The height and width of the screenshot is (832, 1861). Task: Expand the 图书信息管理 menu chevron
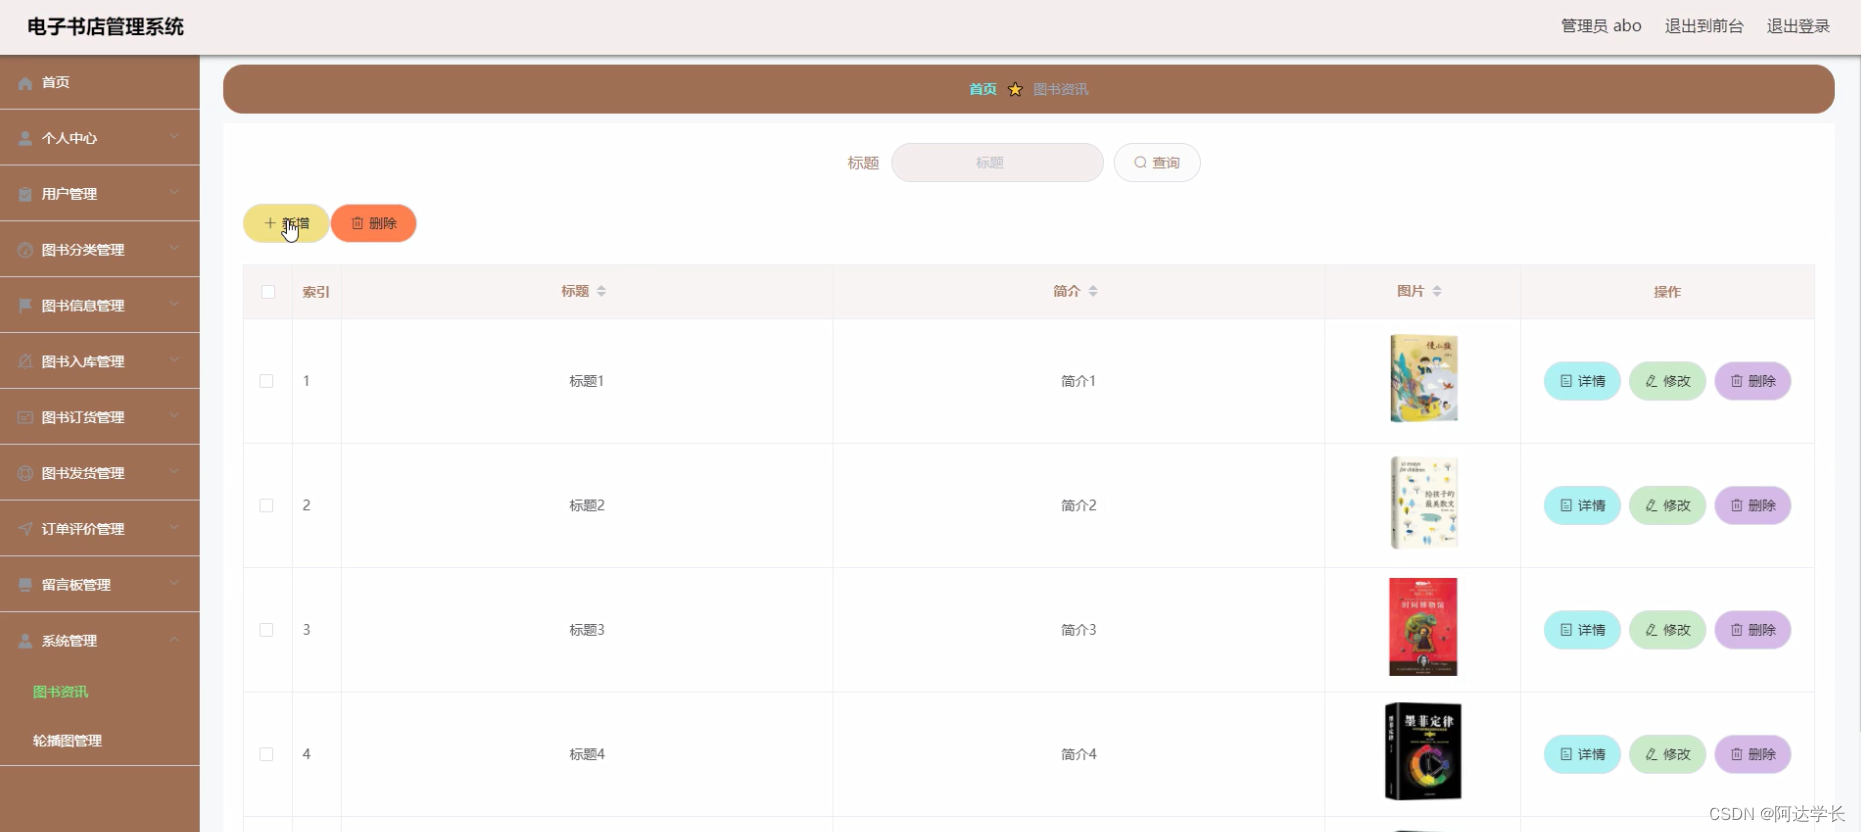(174, 305)
